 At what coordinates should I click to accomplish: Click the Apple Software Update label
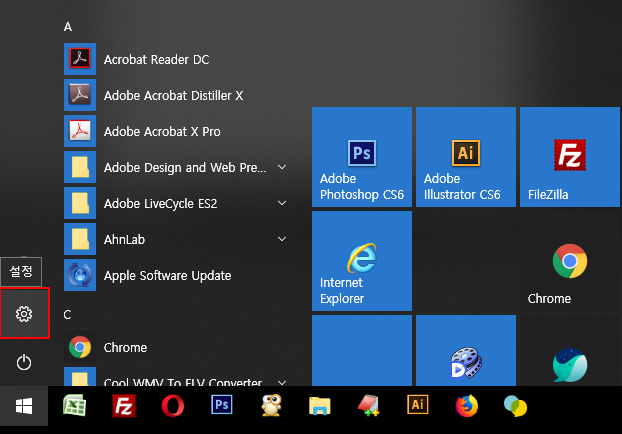(x=167, y=276)
